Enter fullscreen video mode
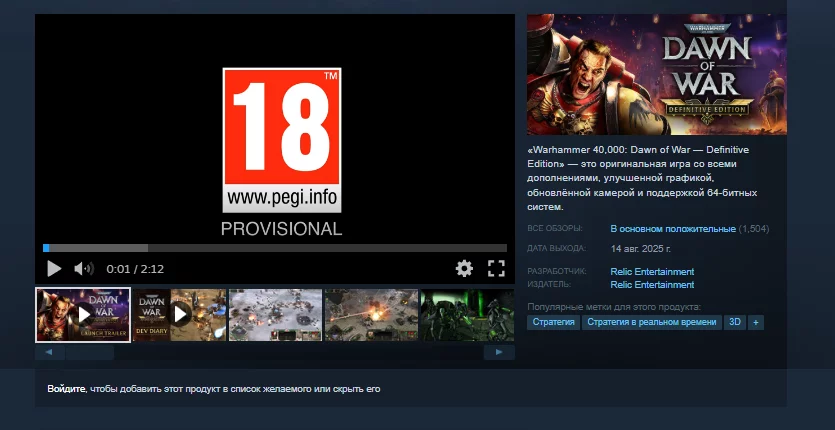Image resolution: width=835 pixels, height=430 pixels. click(x=496, y=268)
